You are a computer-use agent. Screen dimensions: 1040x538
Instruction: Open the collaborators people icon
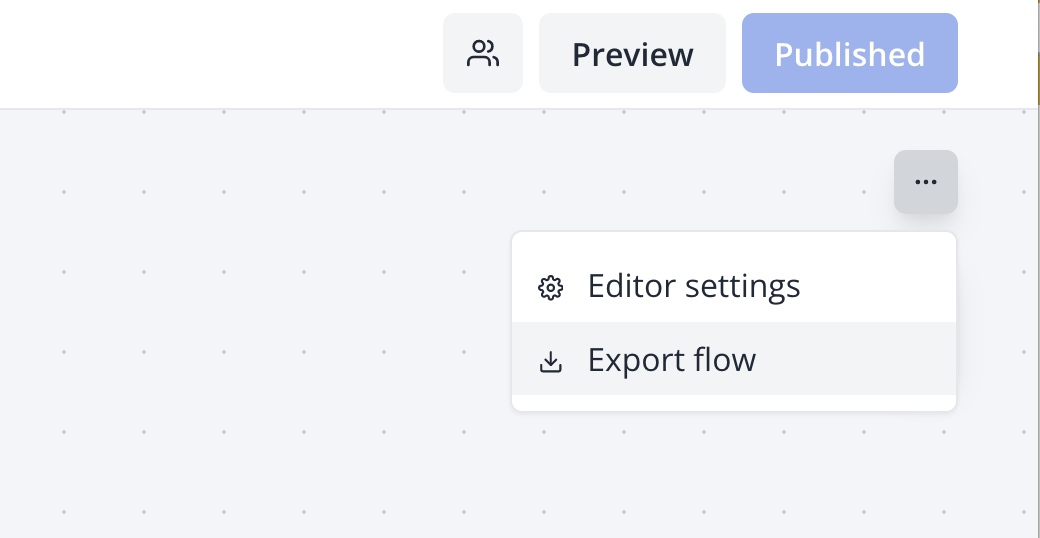483,53
